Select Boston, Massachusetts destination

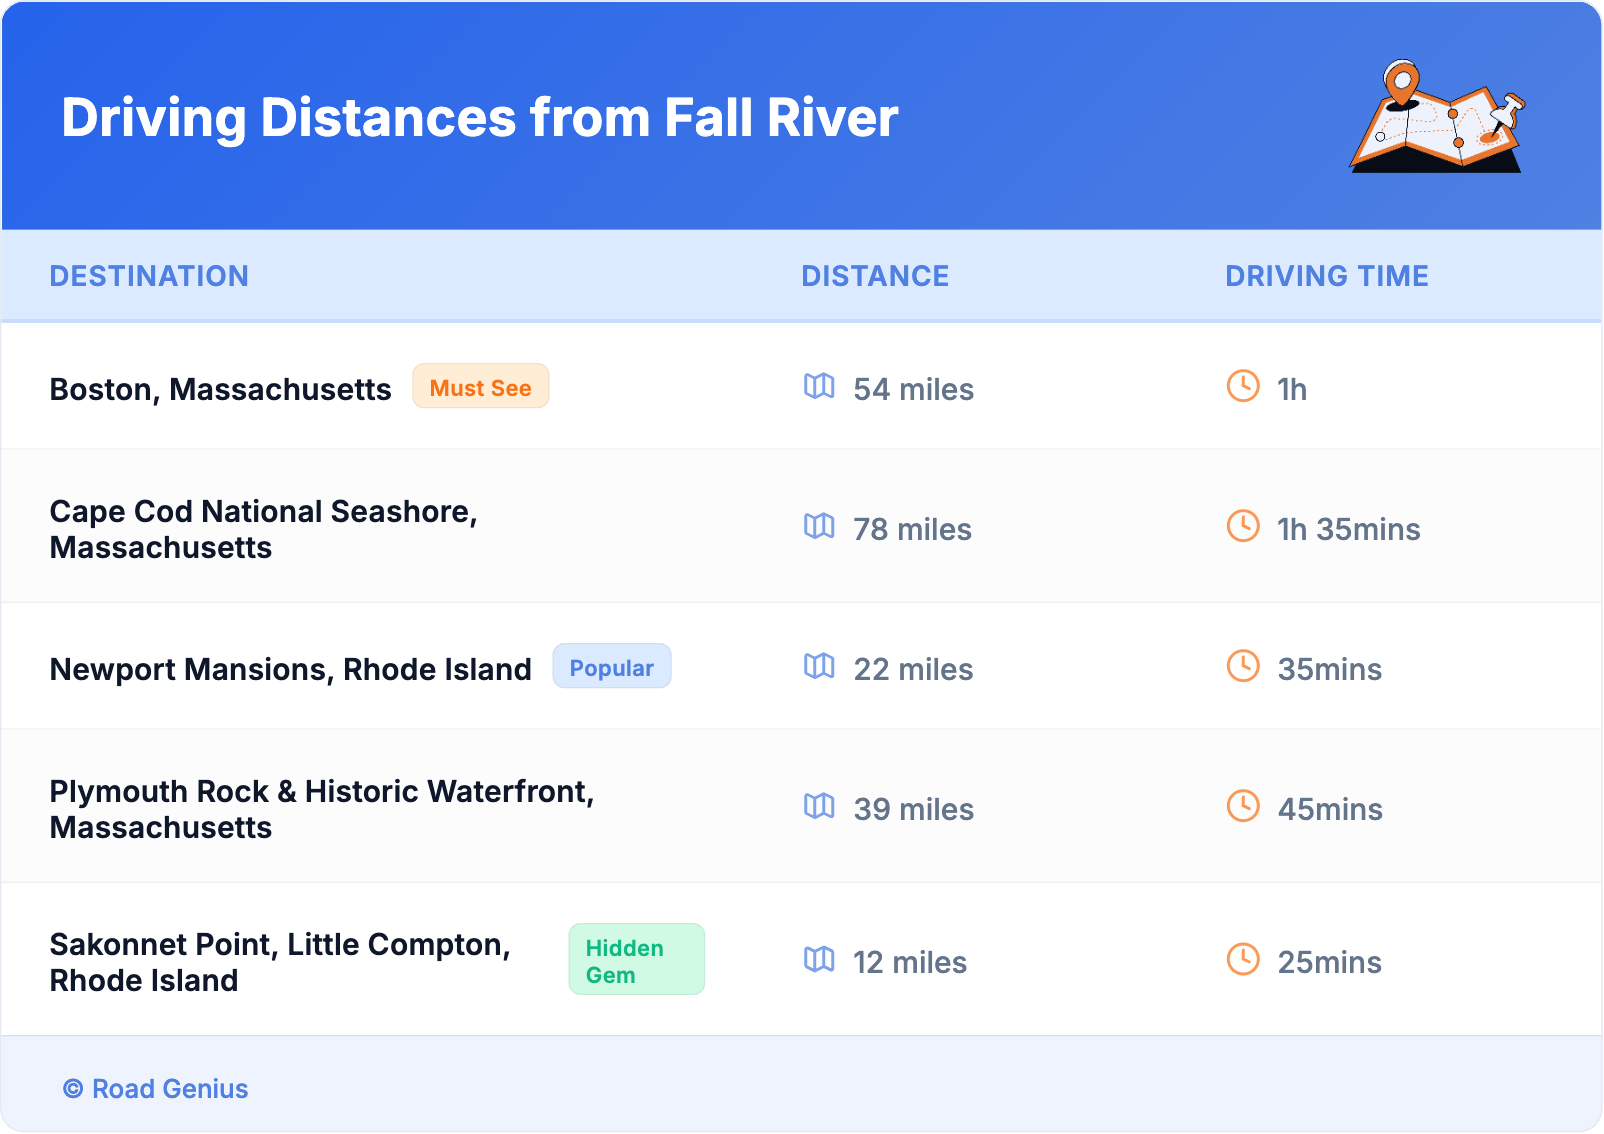[221, 389]
